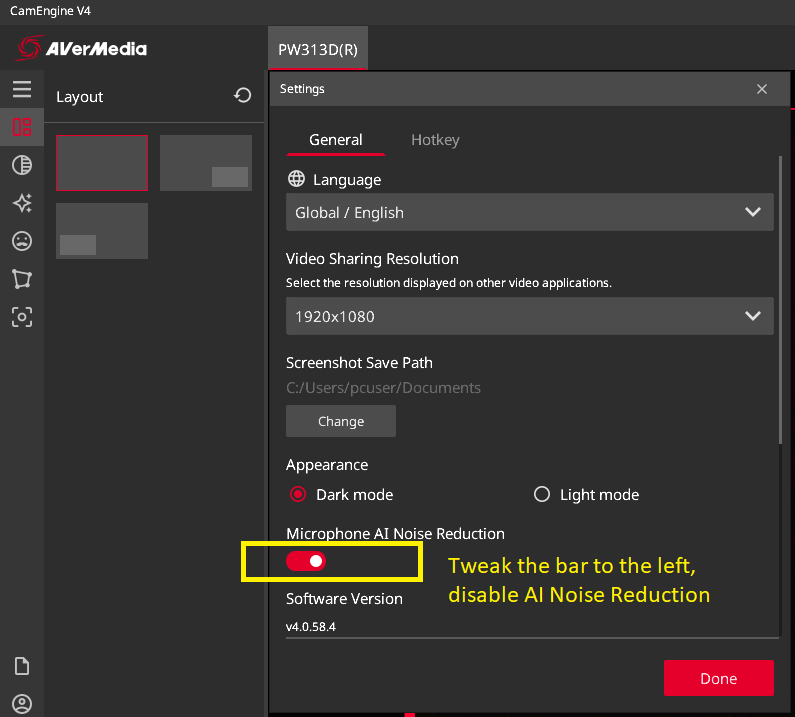The width and height of the screenshot is (795, 717).
Task: Click the red Done button
Action: tap(718, 678)
